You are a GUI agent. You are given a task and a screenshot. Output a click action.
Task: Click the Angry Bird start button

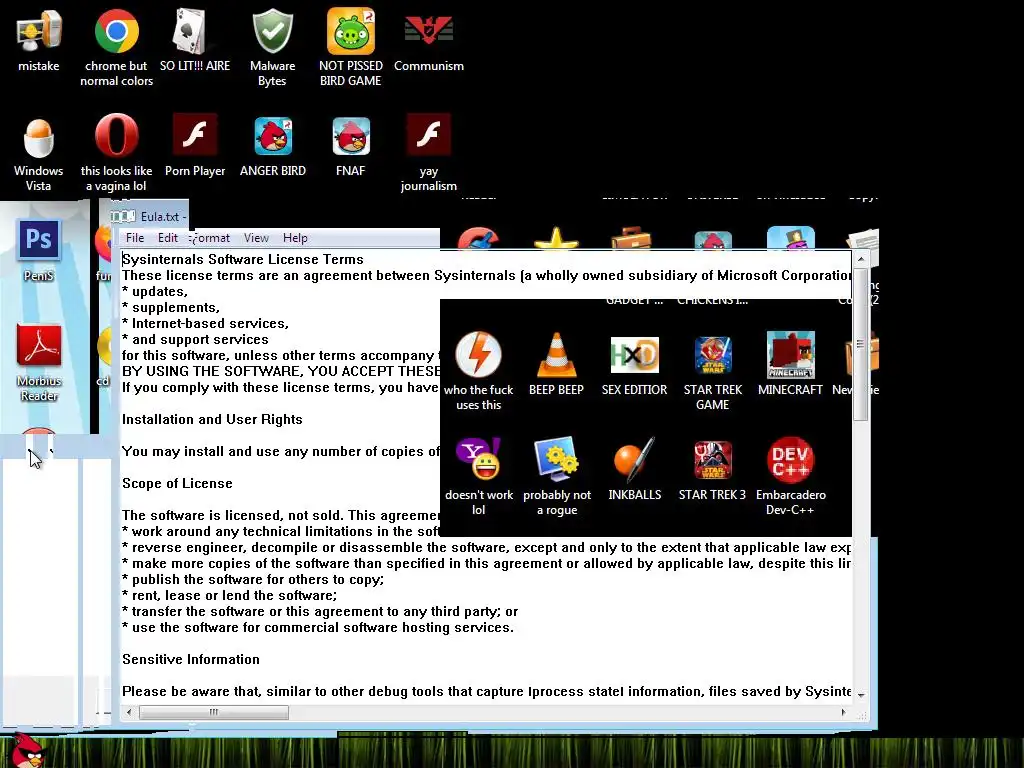coord(26,750)
